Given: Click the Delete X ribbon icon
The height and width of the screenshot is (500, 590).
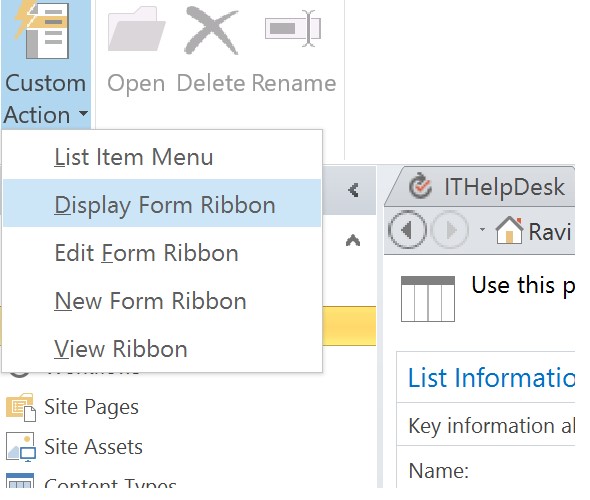Looking at the screenshot, I should pos(211,30).
